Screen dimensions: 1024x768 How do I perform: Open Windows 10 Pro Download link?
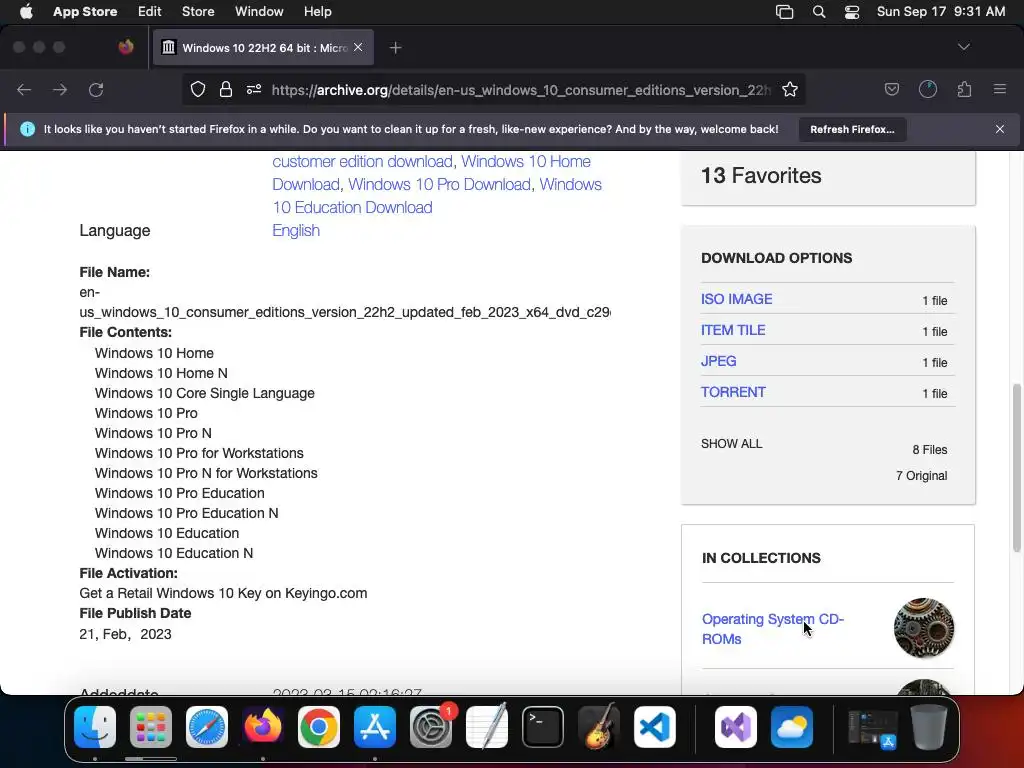[x=440, y=184]
